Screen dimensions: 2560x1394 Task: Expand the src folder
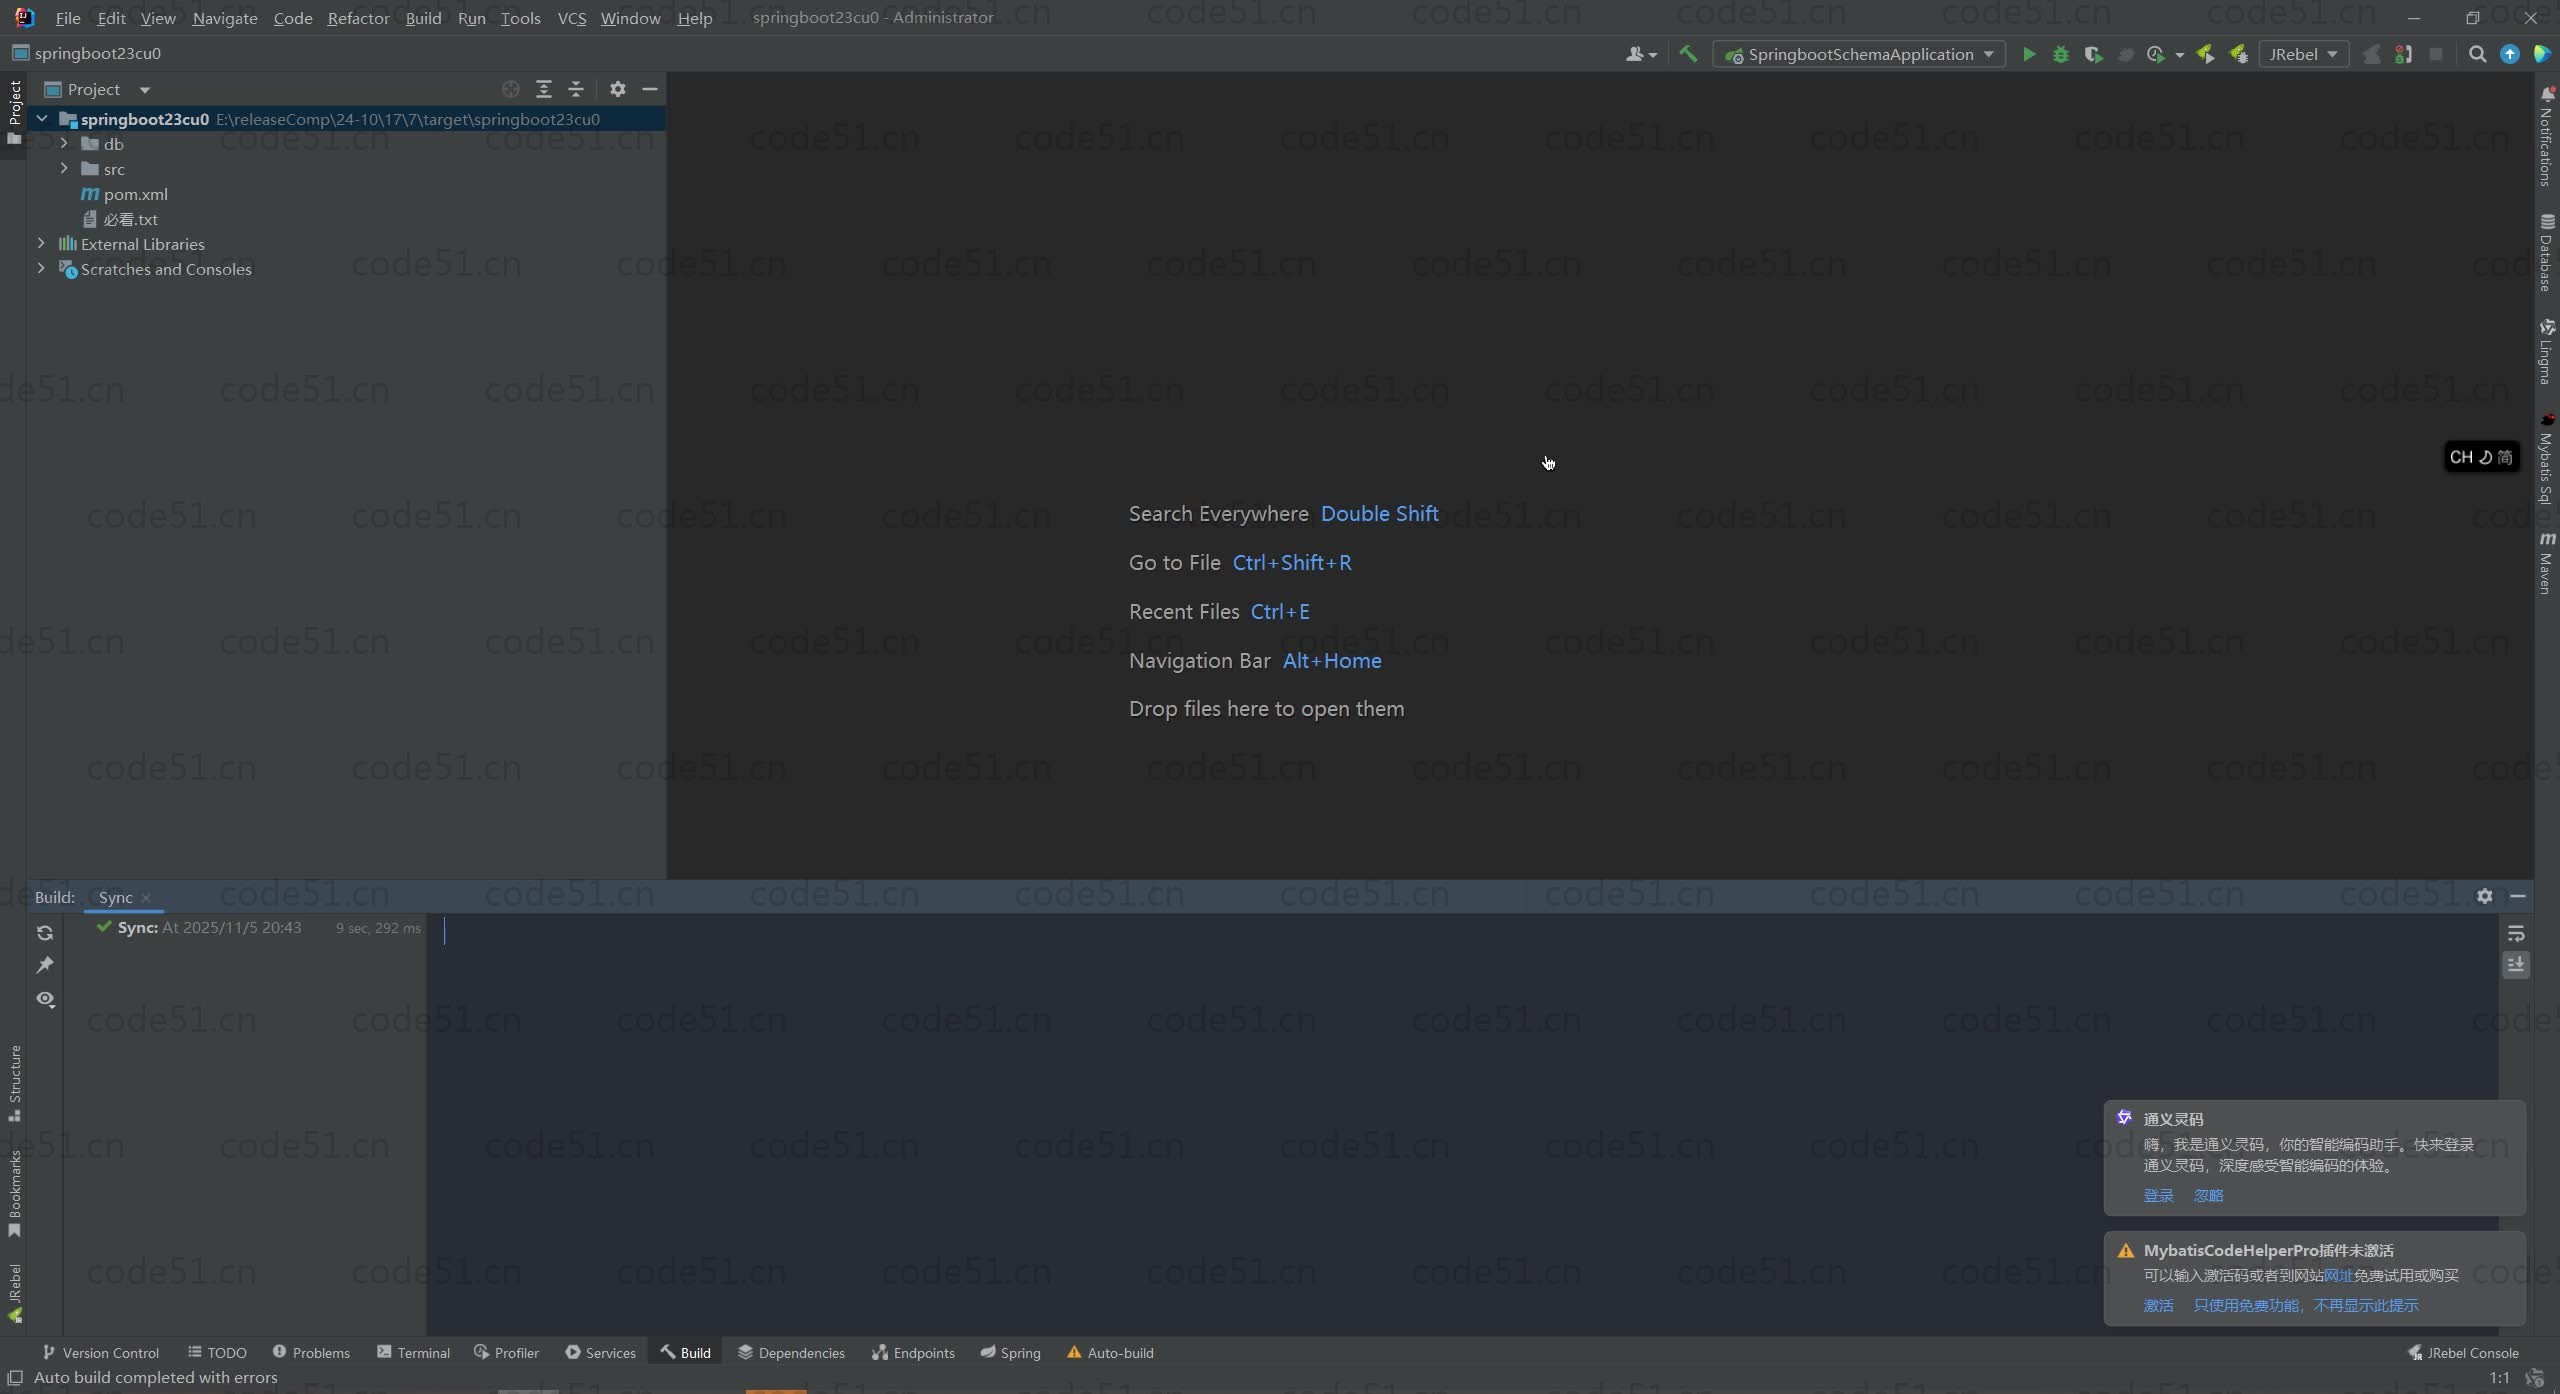point(64,169)
